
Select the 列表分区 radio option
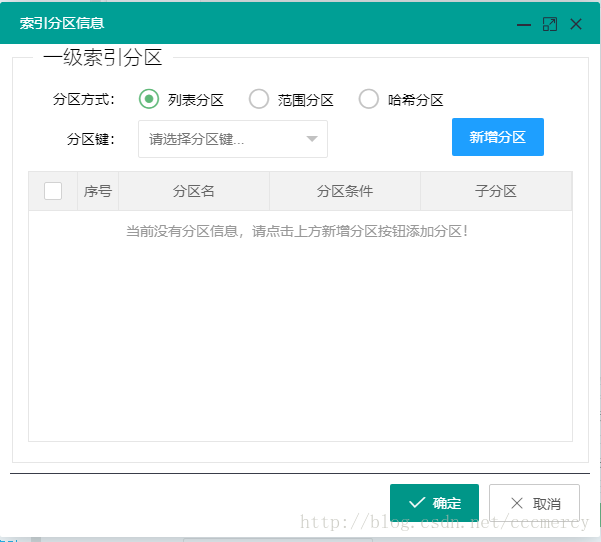[149, 99]
